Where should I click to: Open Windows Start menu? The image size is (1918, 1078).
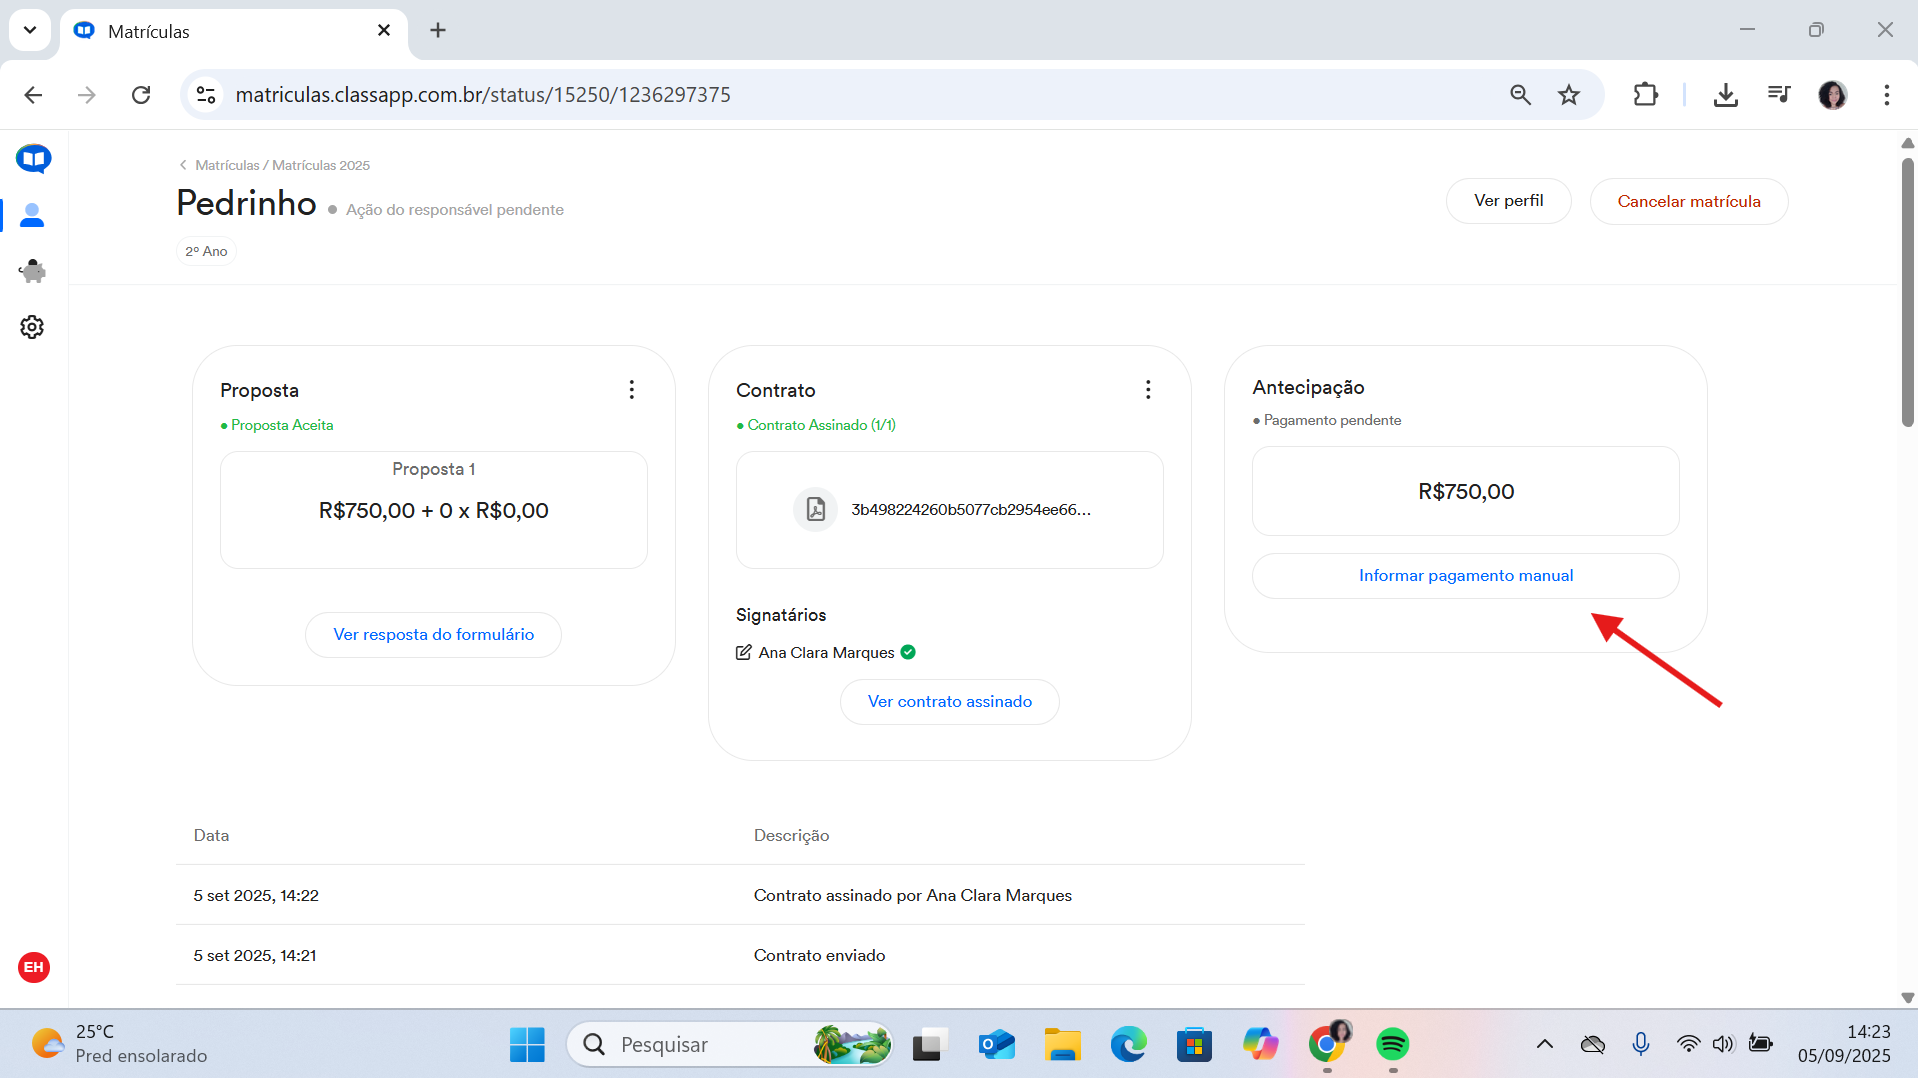(x=527, y=1045)
